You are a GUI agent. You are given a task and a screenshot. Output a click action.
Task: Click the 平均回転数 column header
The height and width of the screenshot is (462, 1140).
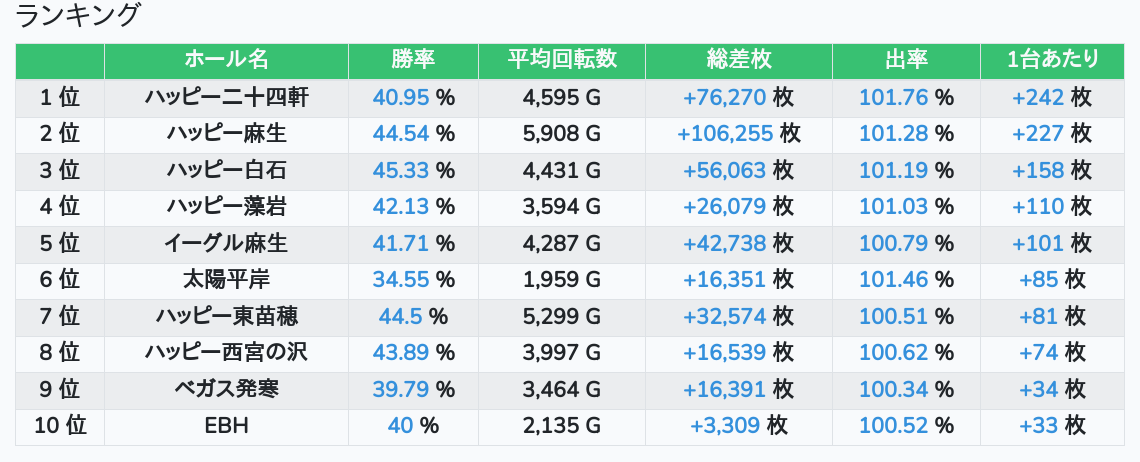coord(562,60)
